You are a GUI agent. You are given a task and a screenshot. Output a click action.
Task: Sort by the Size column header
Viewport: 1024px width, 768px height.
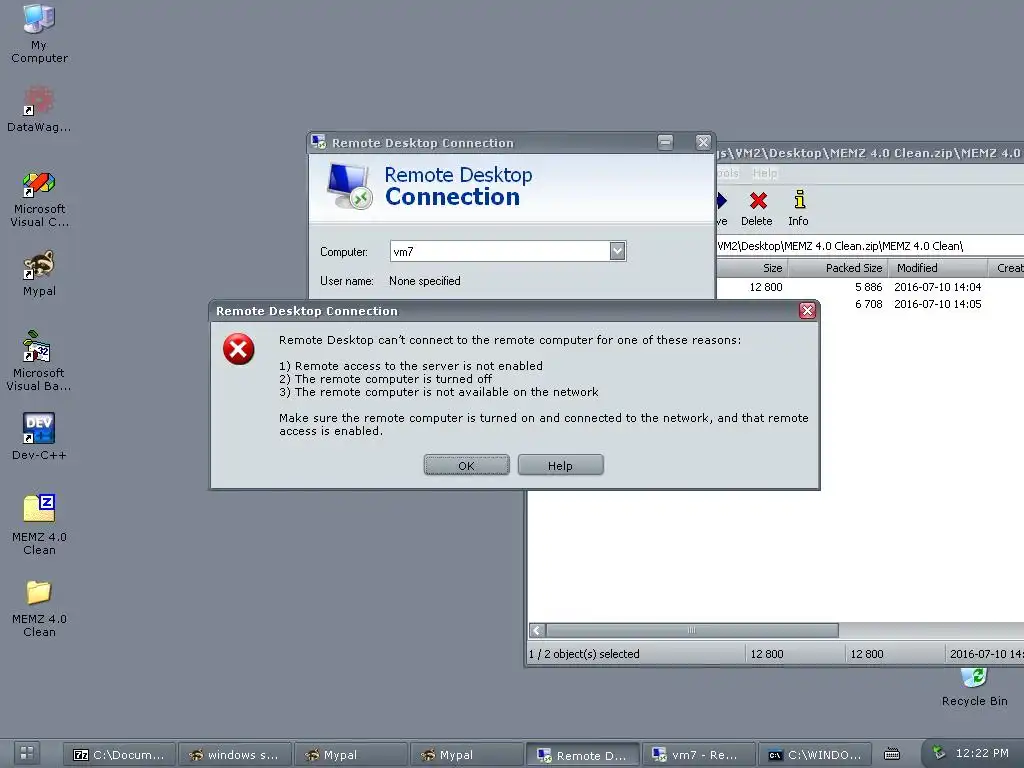(x=752, y=268)
